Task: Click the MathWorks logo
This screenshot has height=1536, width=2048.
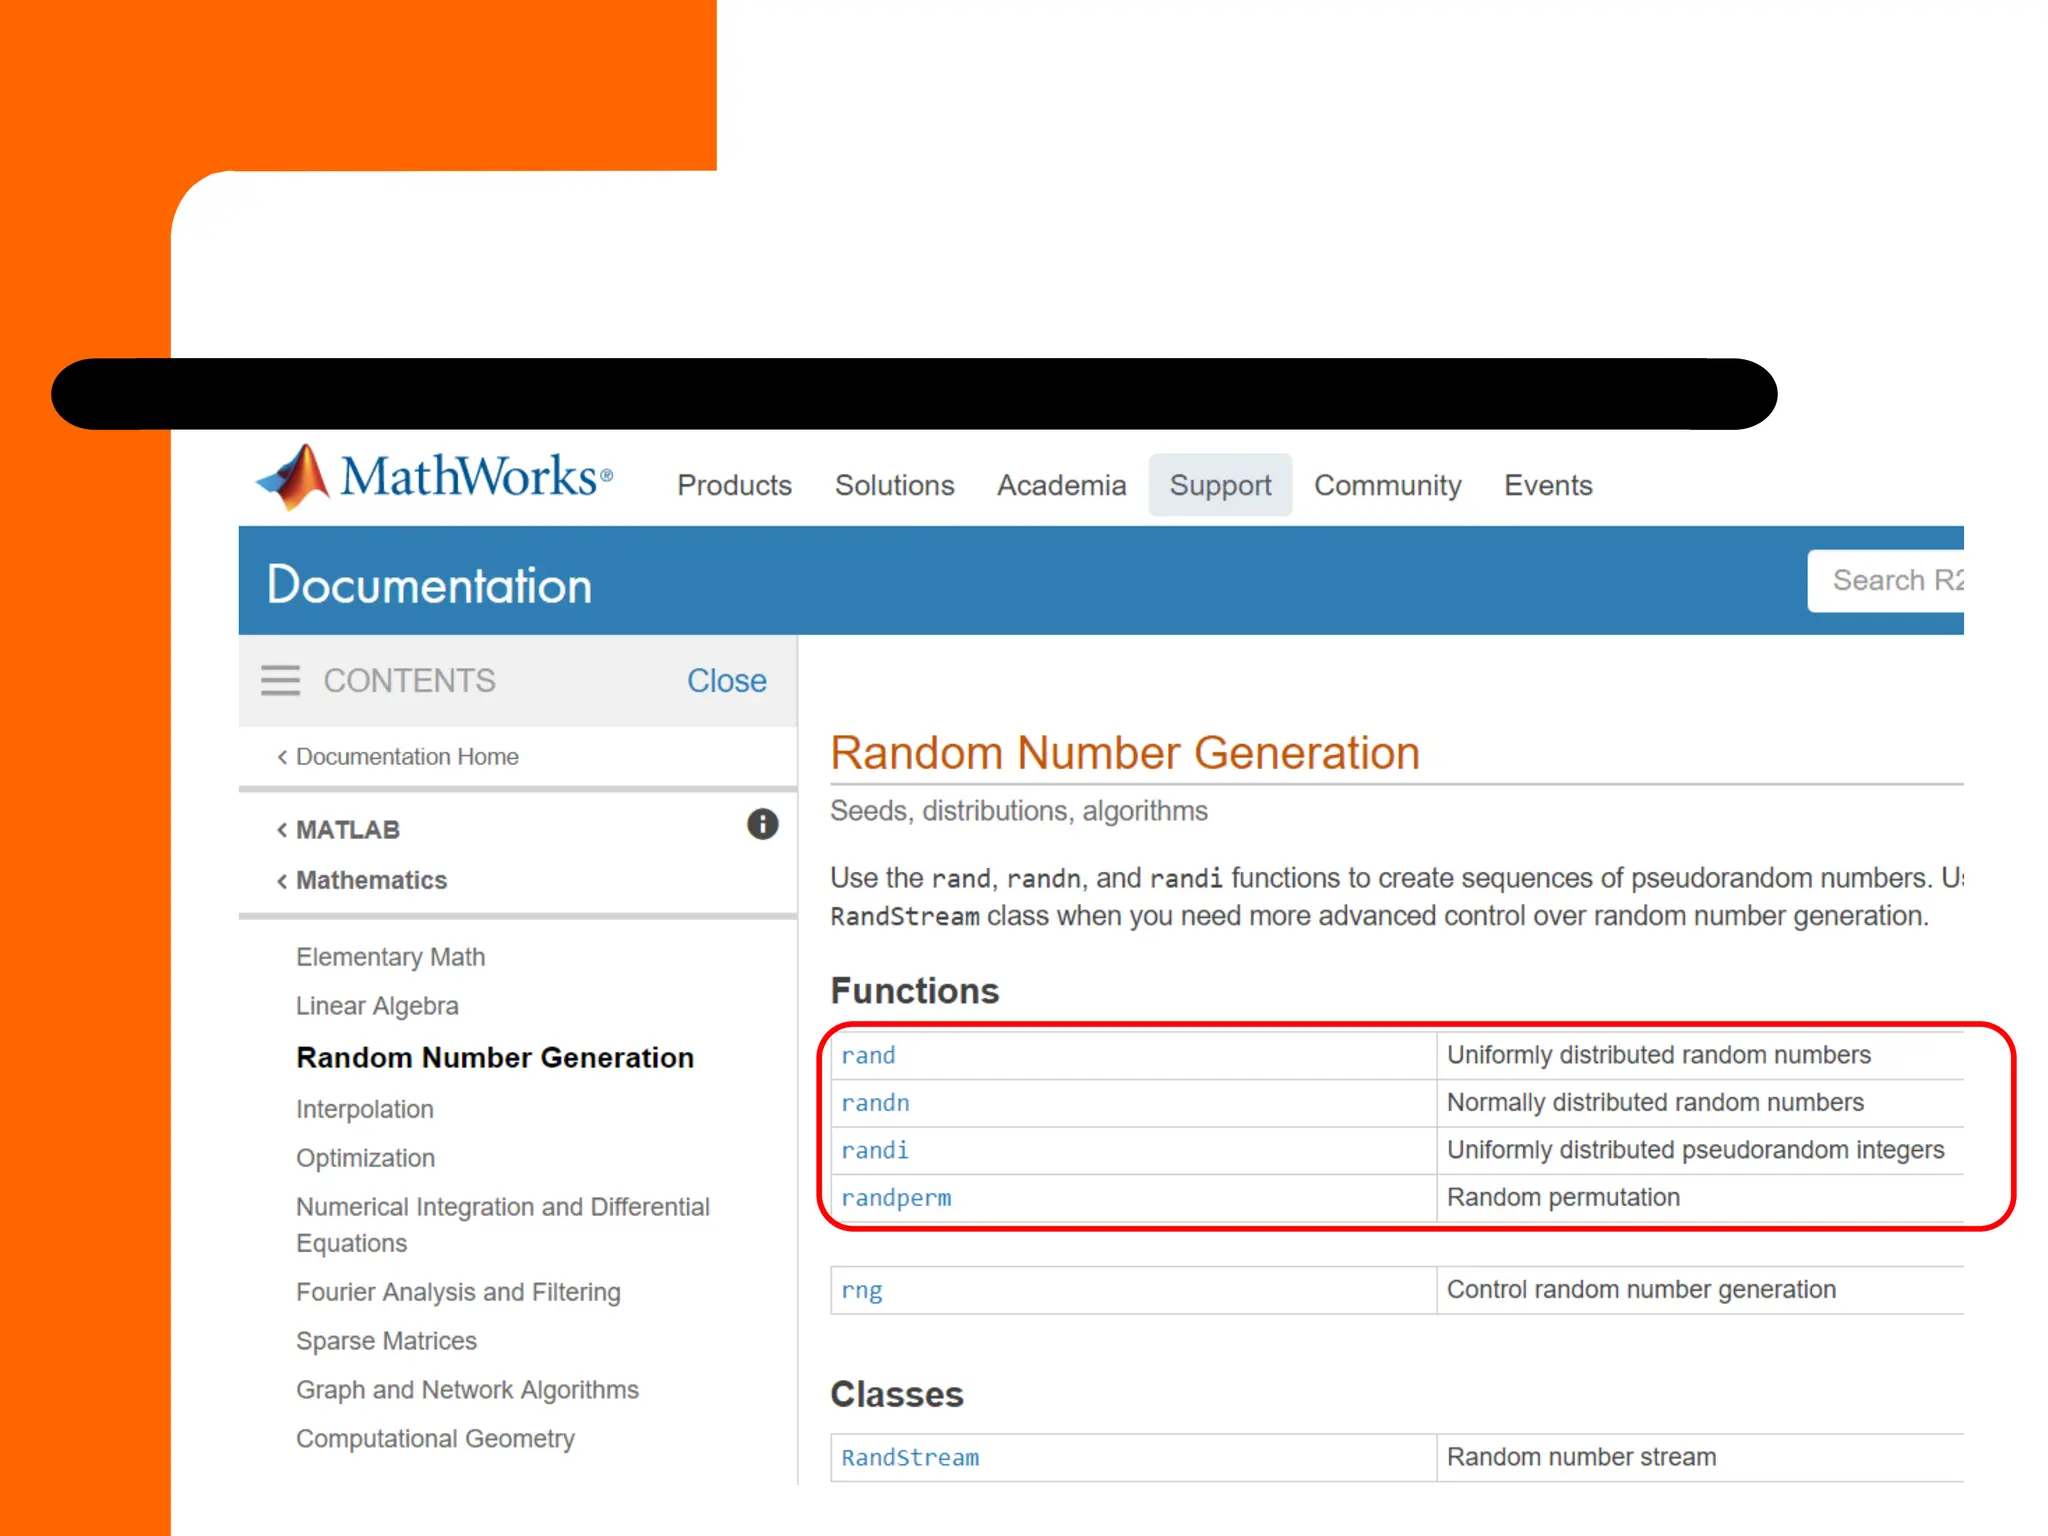Action: coord(434,478)
